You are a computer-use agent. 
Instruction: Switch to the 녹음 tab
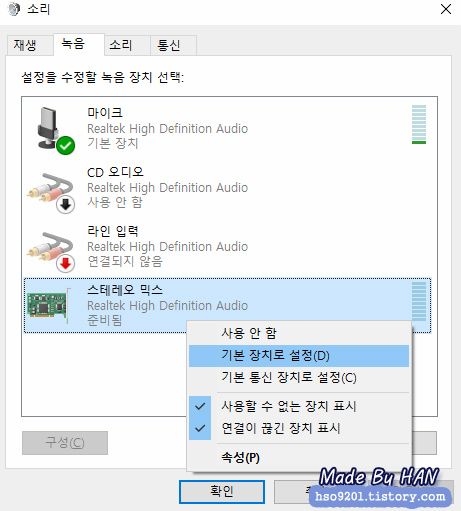(x=79, y=44)
